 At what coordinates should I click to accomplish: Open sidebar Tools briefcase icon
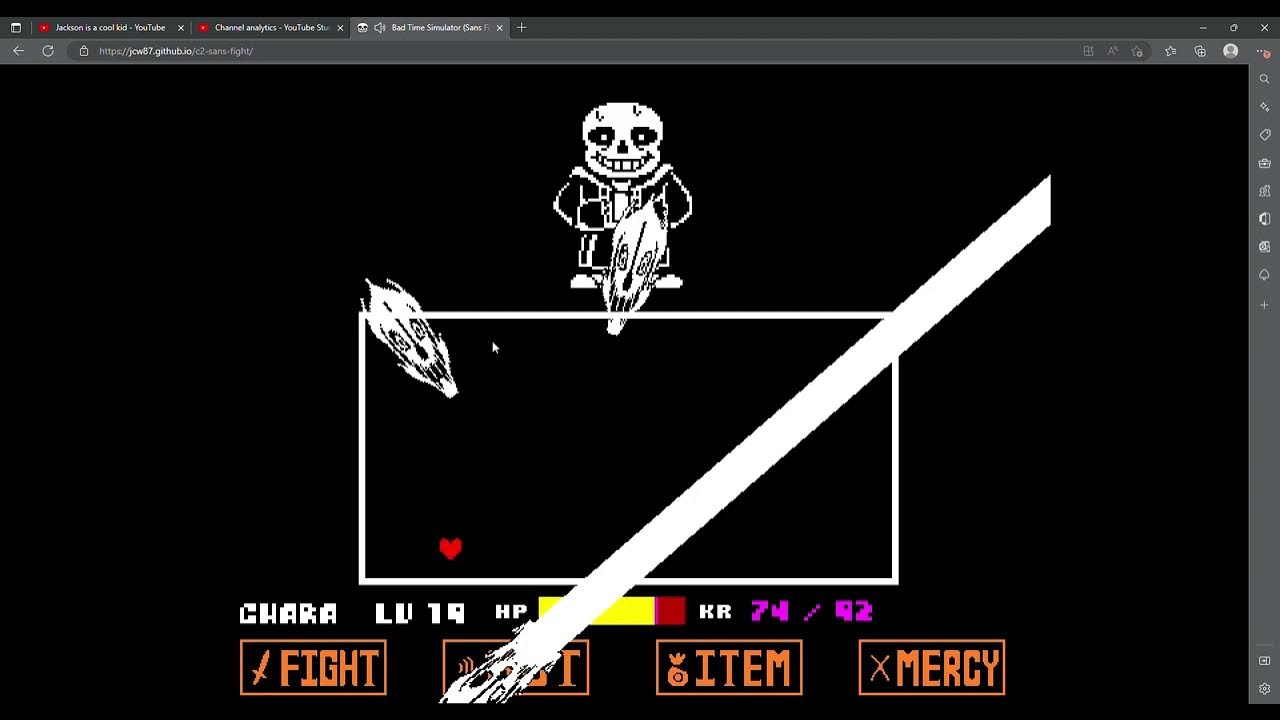click(x=1264, y=163)
